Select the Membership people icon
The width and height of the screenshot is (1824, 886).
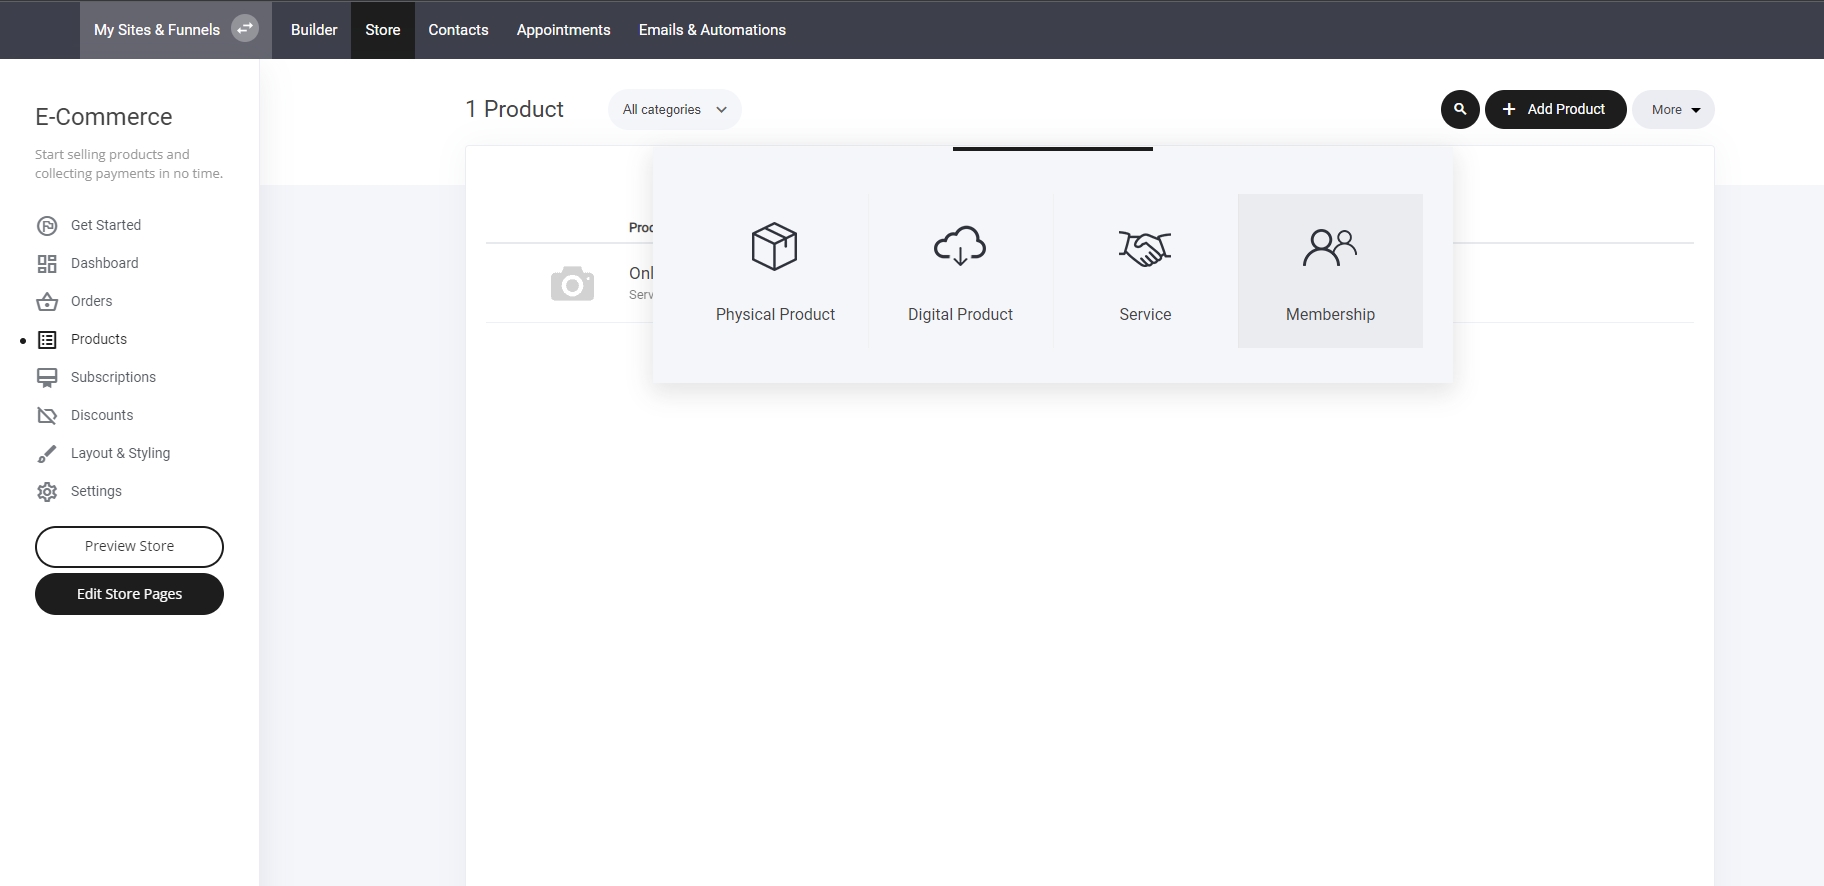point(1329,247)
